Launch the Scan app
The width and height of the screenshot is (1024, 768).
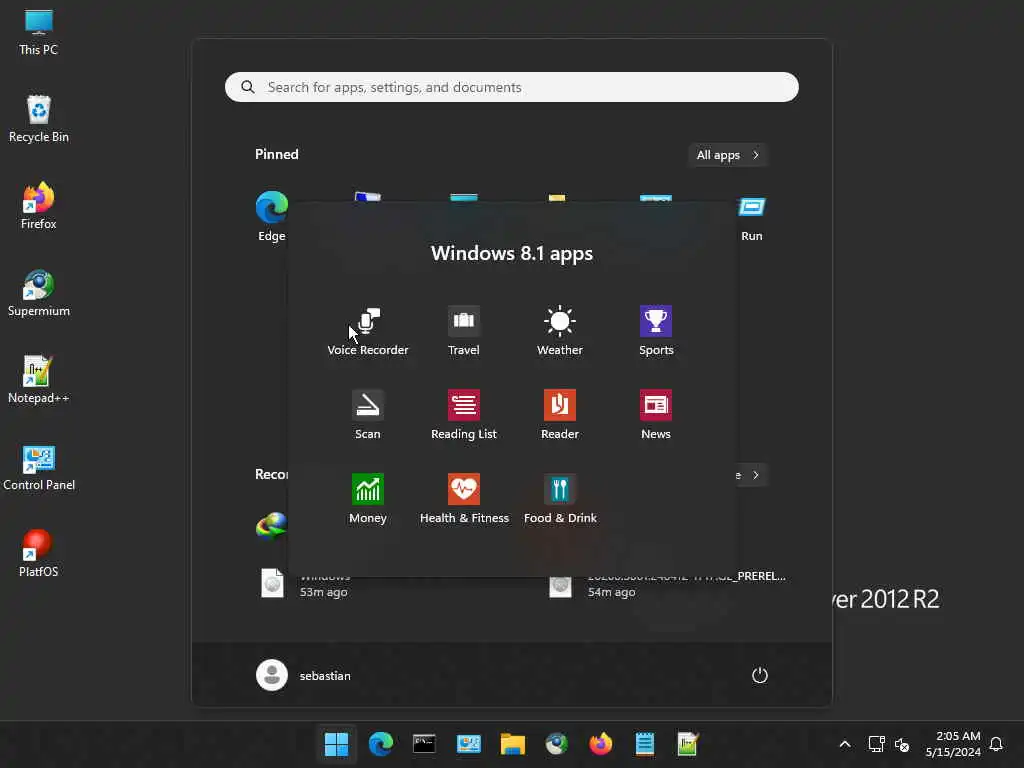(x=368, y=415)
